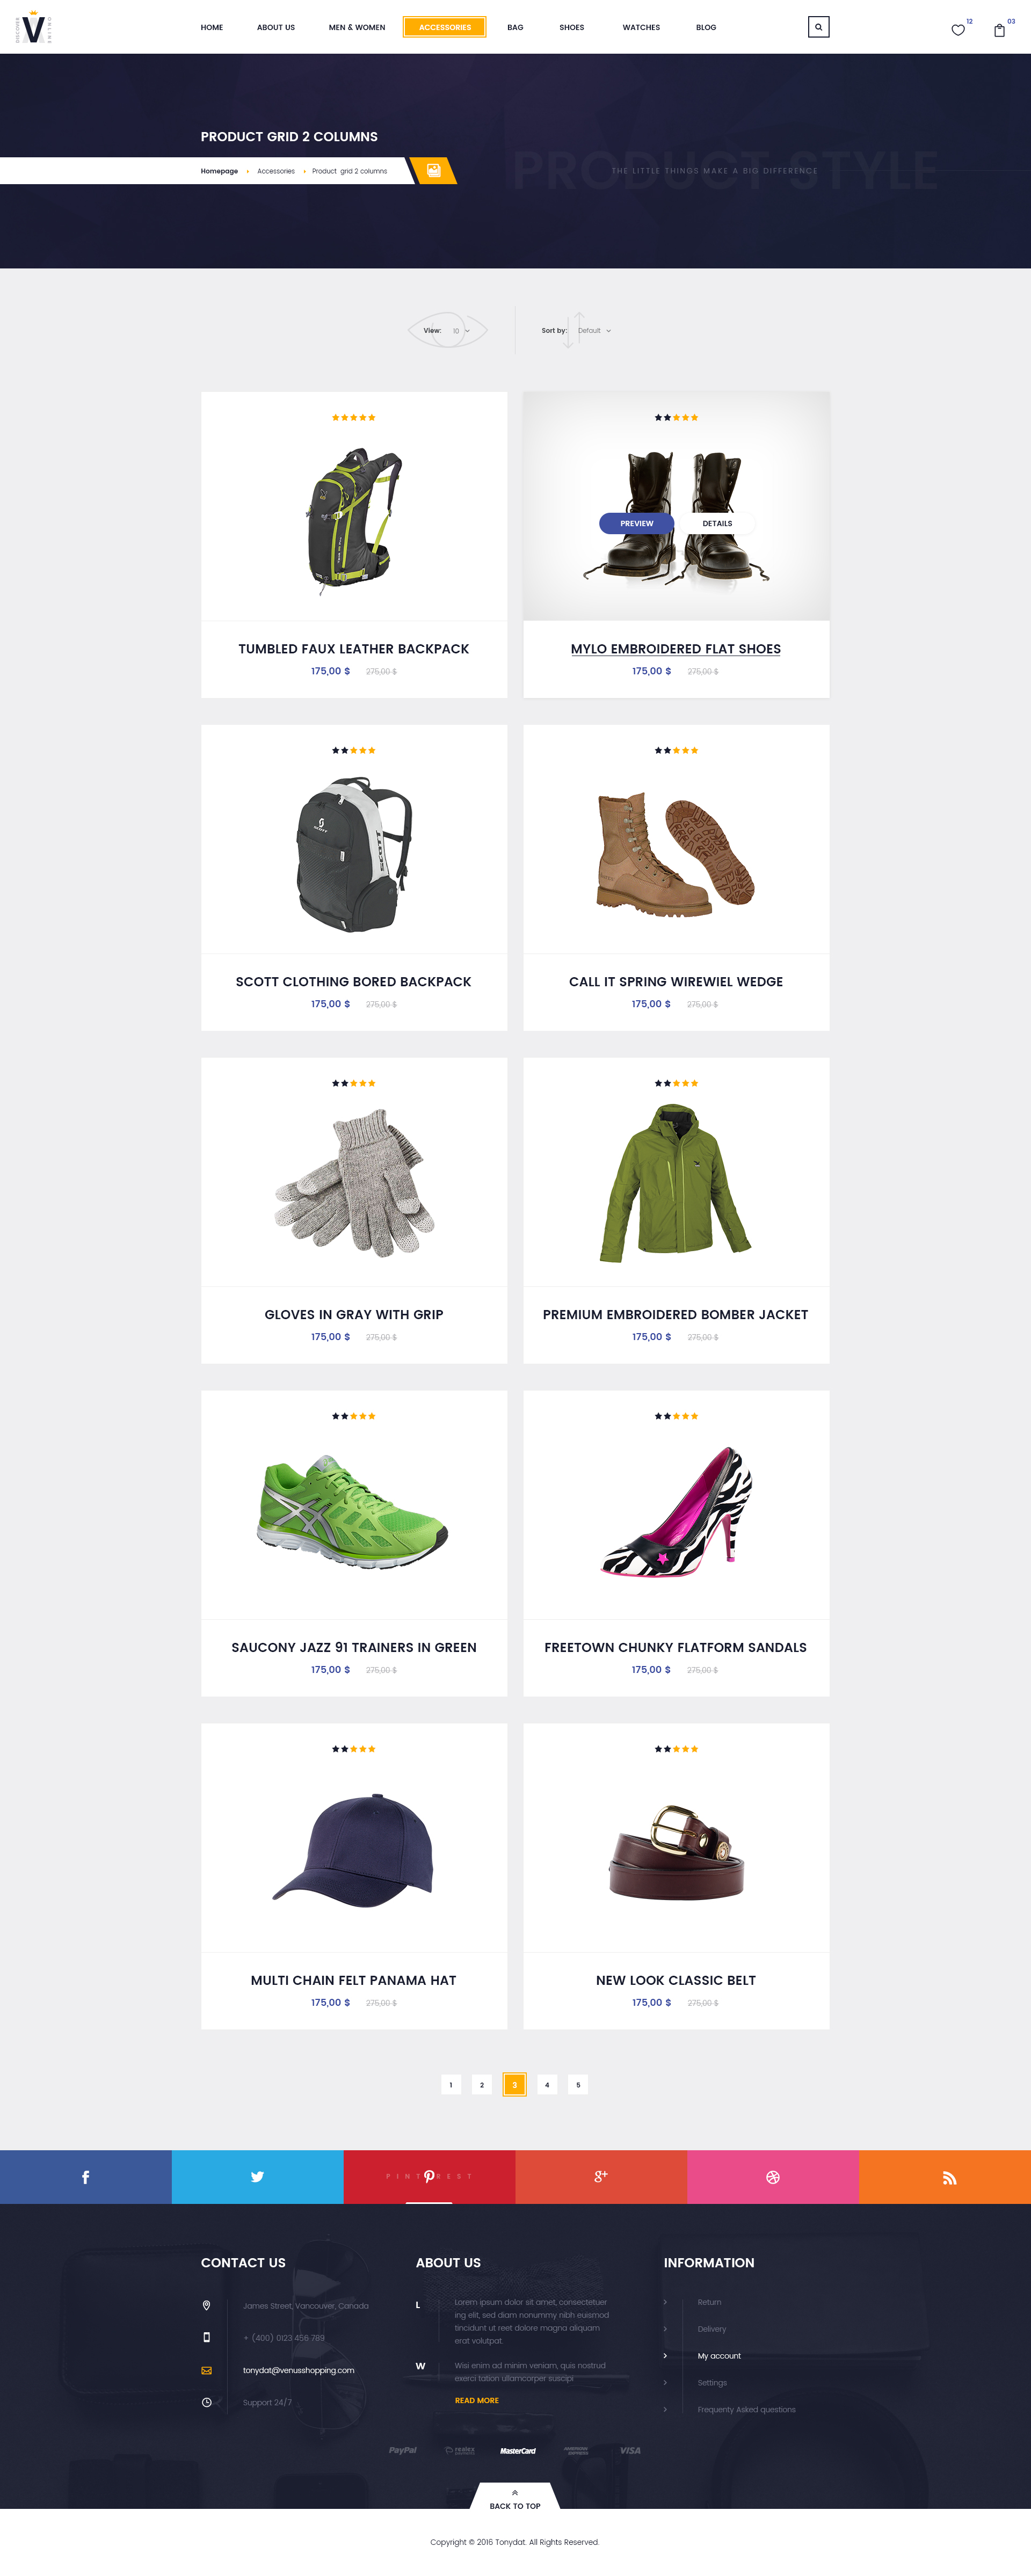This screenshot has width=1031, height=2576.
Task: Click Preview button on Mylo shoes
Action: (x=637, y=523)
